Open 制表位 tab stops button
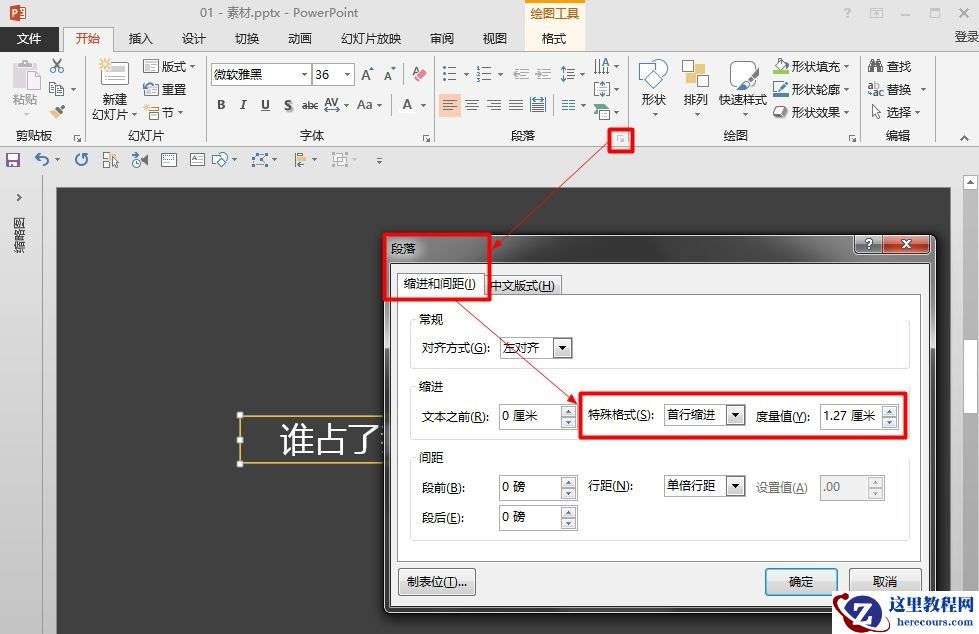The width and height of the screenshot is (979, 634). 436,581
